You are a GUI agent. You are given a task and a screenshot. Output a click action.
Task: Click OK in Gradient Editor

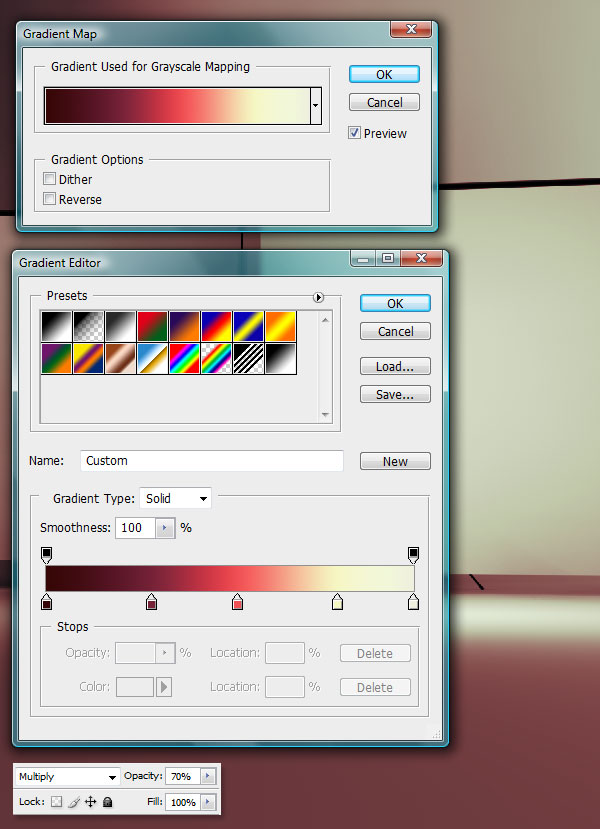tap(395, 303)
